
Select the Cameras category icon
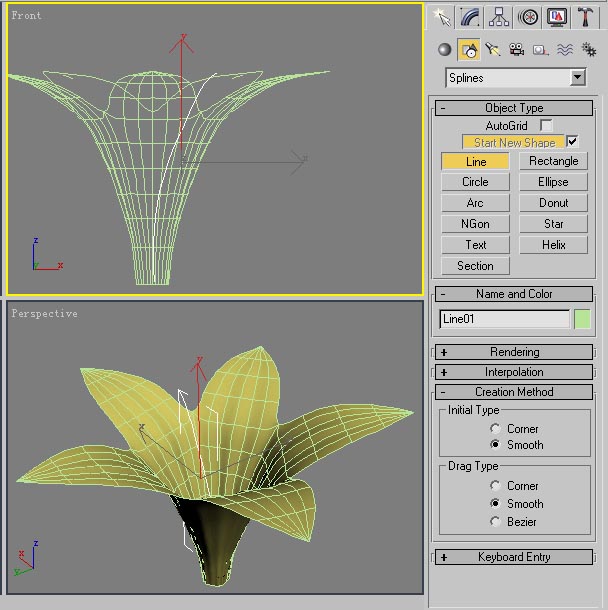(x=517, y=49)
